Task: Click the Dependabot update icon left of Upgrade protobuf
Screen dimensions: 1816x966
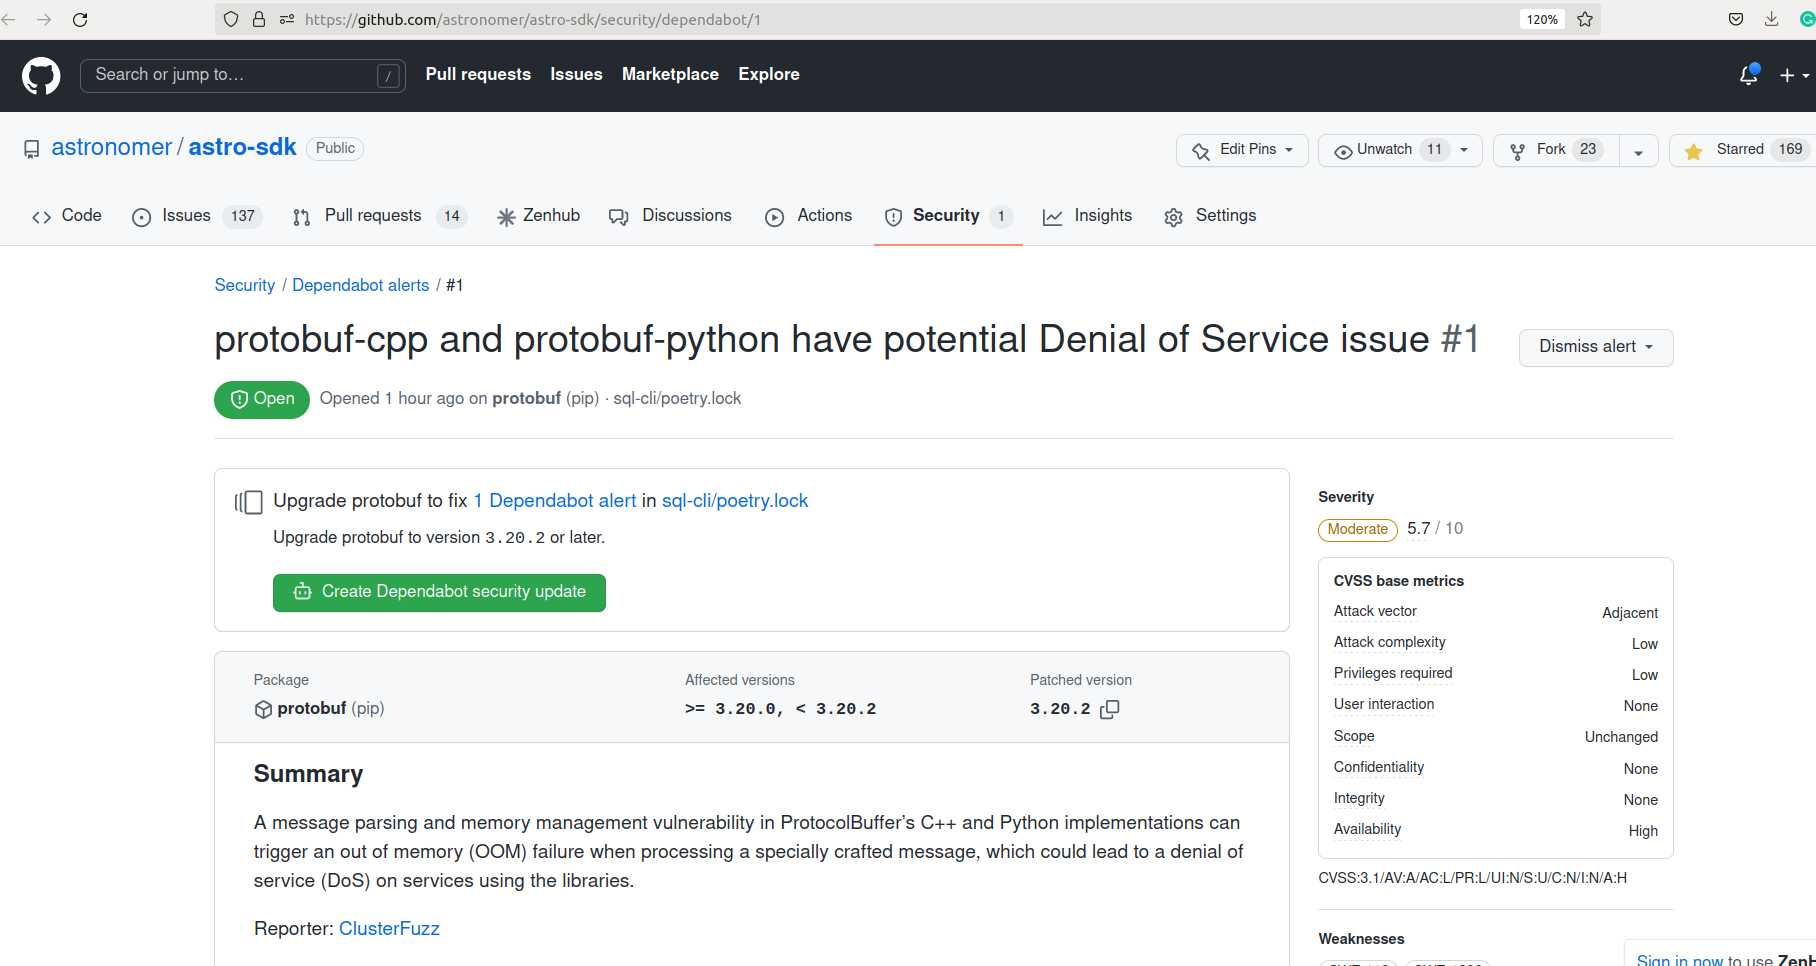Action: 249,502
